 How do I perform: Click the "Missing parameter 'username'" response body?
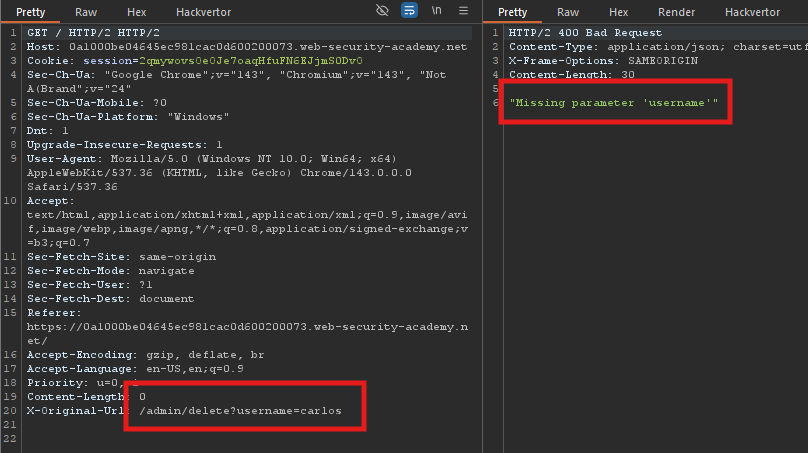pyautogui.click(x=614, y=103)
